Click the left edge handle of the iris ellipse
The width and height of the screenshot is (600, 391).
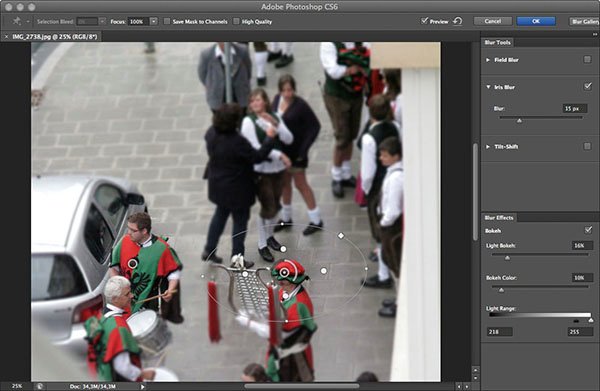[202, 276]
